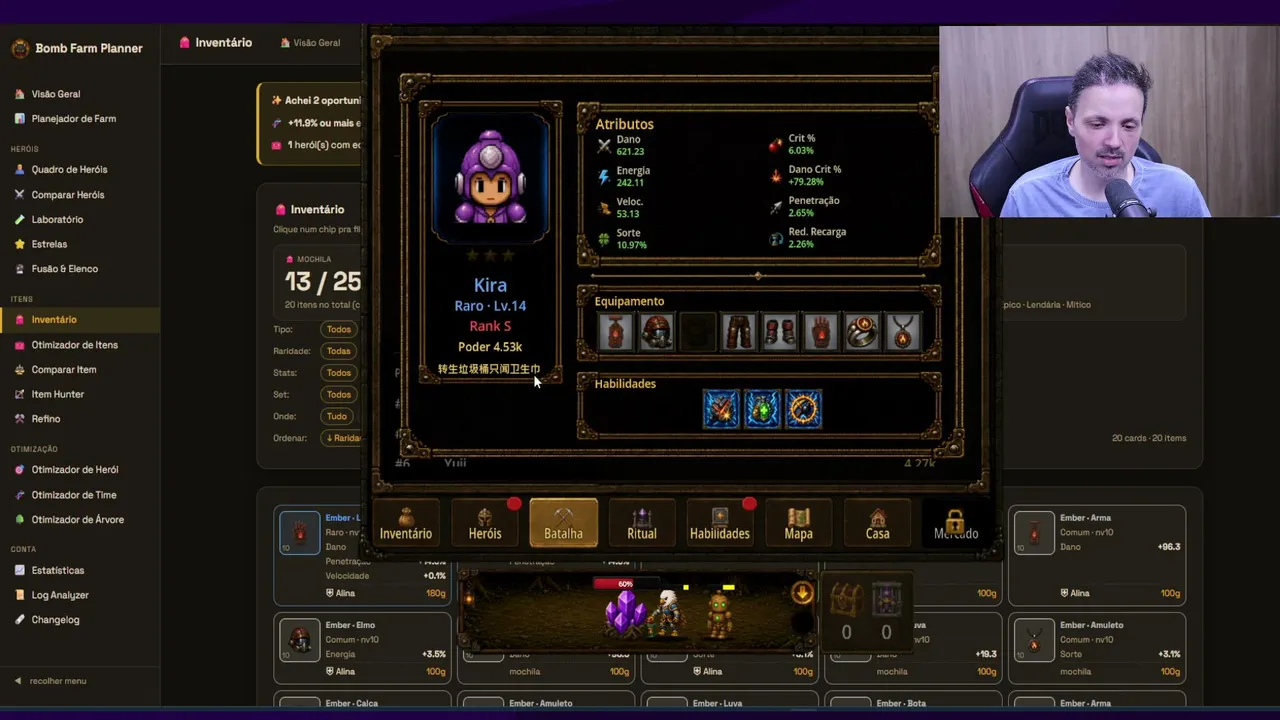Click the Laboratório sidebar icon
The width and height of the screenshot is (1280, 720).
20,220
